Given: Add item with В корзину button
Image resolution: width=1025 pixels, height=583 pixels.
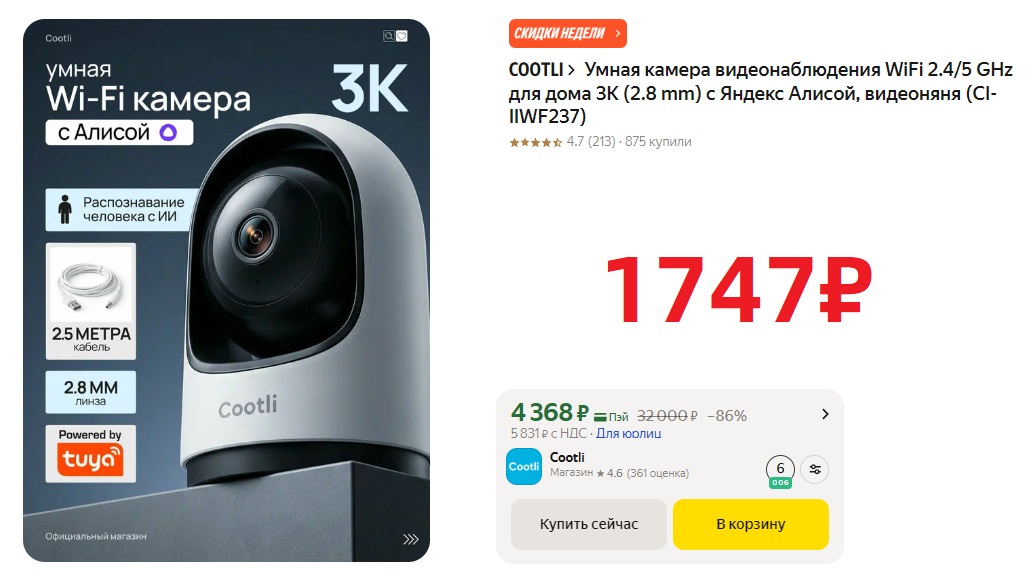Looking at the screenshot, I should click(x=750, y=524).
